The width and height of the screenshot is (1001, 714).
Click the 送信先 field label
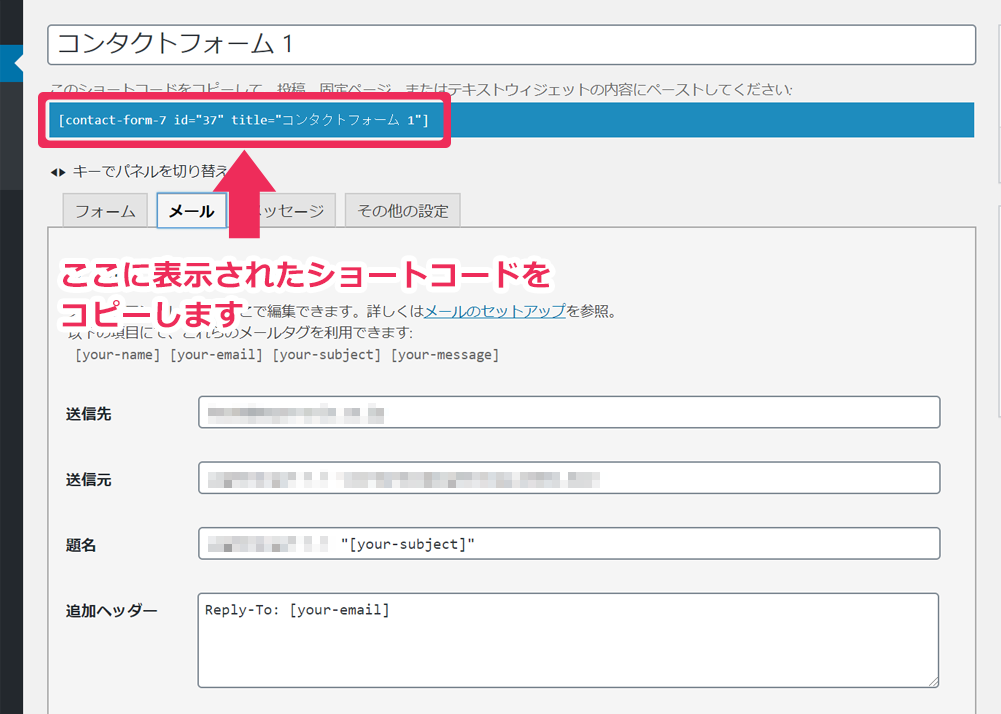tap(88, 413)
